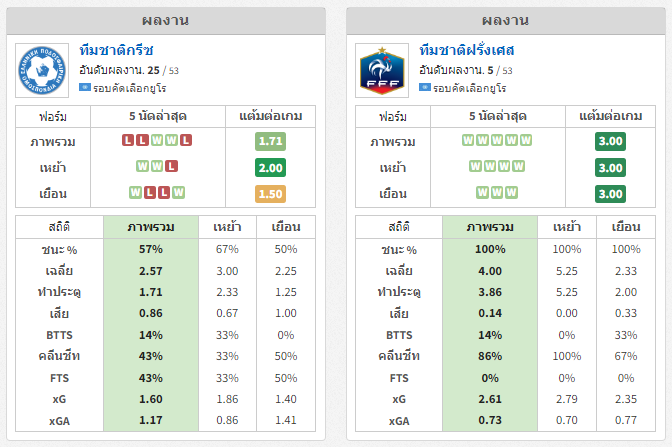Image resolution: width=672 pixels, height=447 pixels.
Task: Click the Euro qualifiers flag icon under France
Action: 425,87
